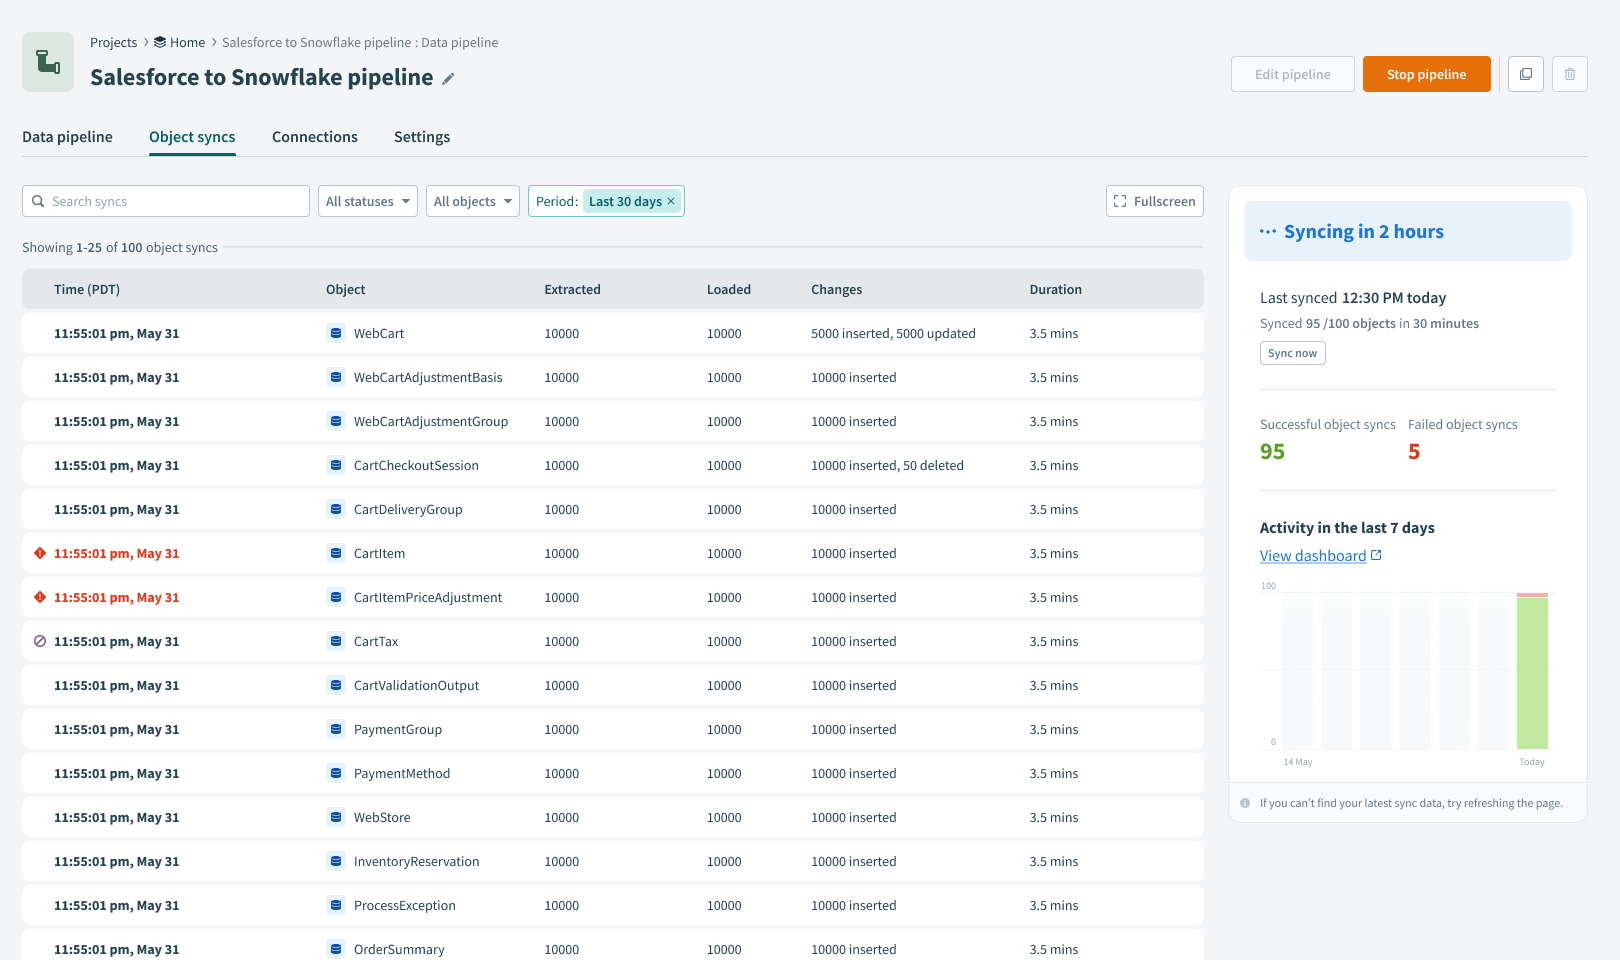The image size is (1620, 960).
Task: Click the PaymentMethod object name
Action: click(402, 773)
